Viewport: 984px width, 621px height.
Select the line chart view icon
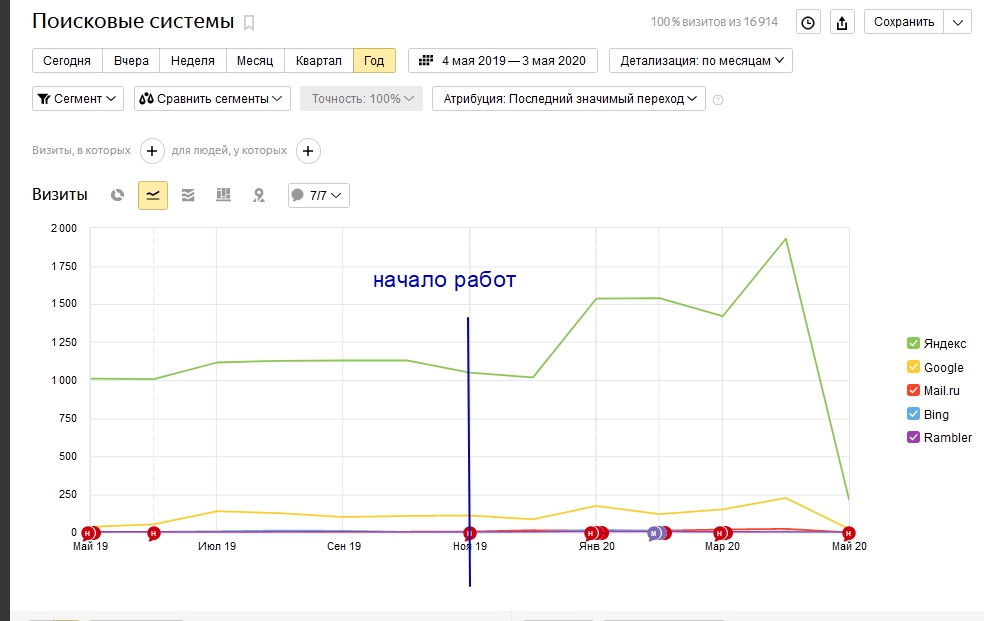[152, 195]
